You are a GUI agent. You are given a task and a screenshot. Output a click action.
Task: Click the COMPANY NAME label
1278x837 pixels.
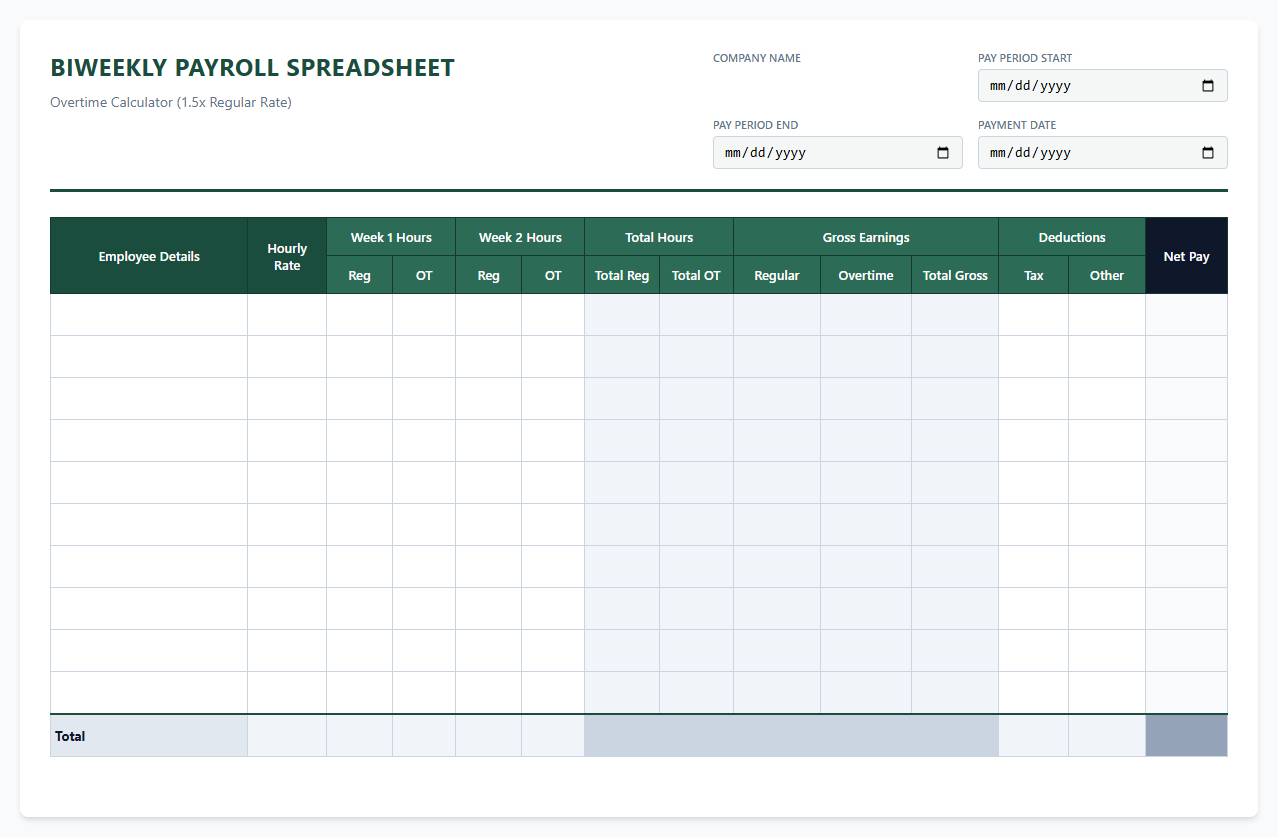tap(757, 58)
